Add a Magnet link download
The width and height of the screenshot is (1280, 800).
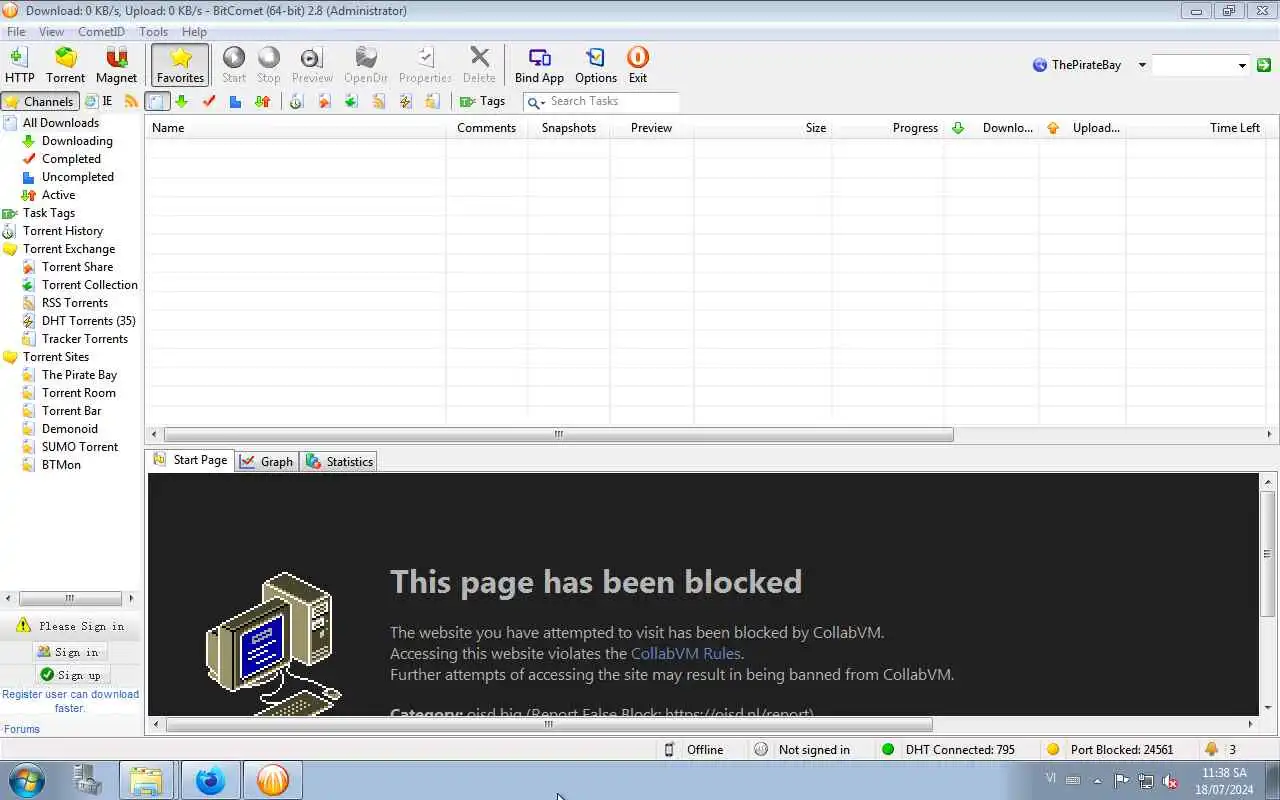116,65
